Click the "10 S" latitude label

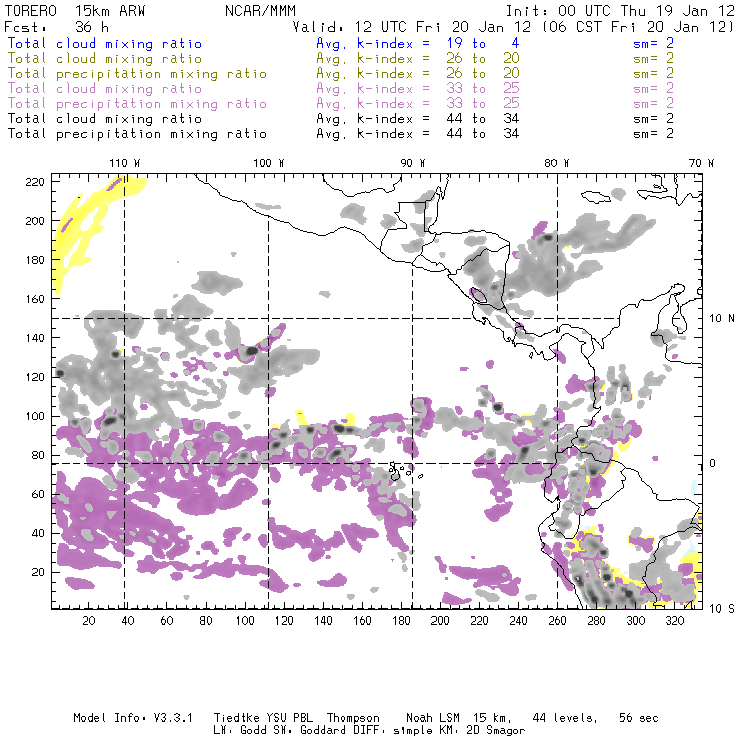[722, 609]
